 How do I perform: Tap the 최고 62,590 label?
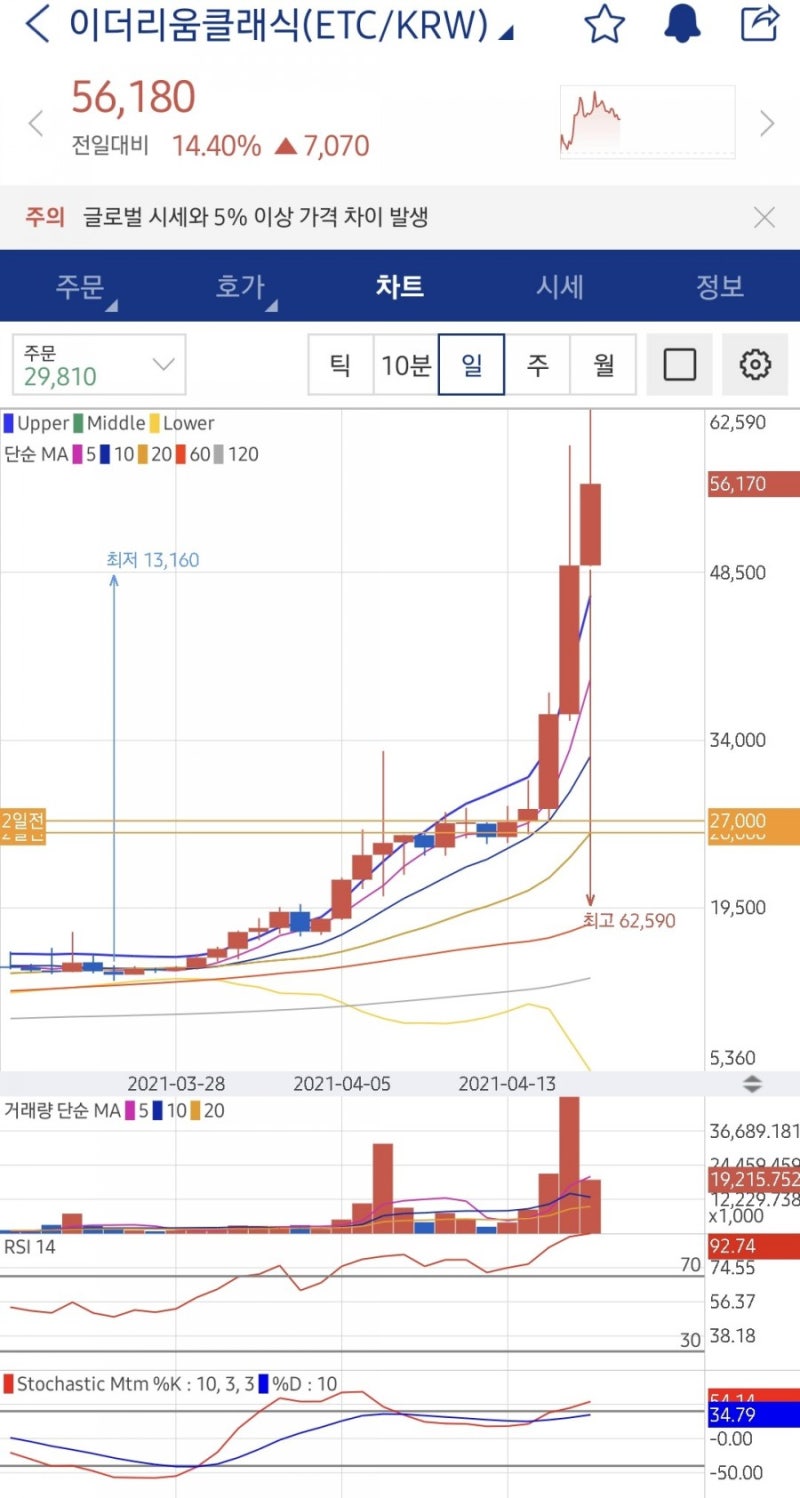coord(629,921)
